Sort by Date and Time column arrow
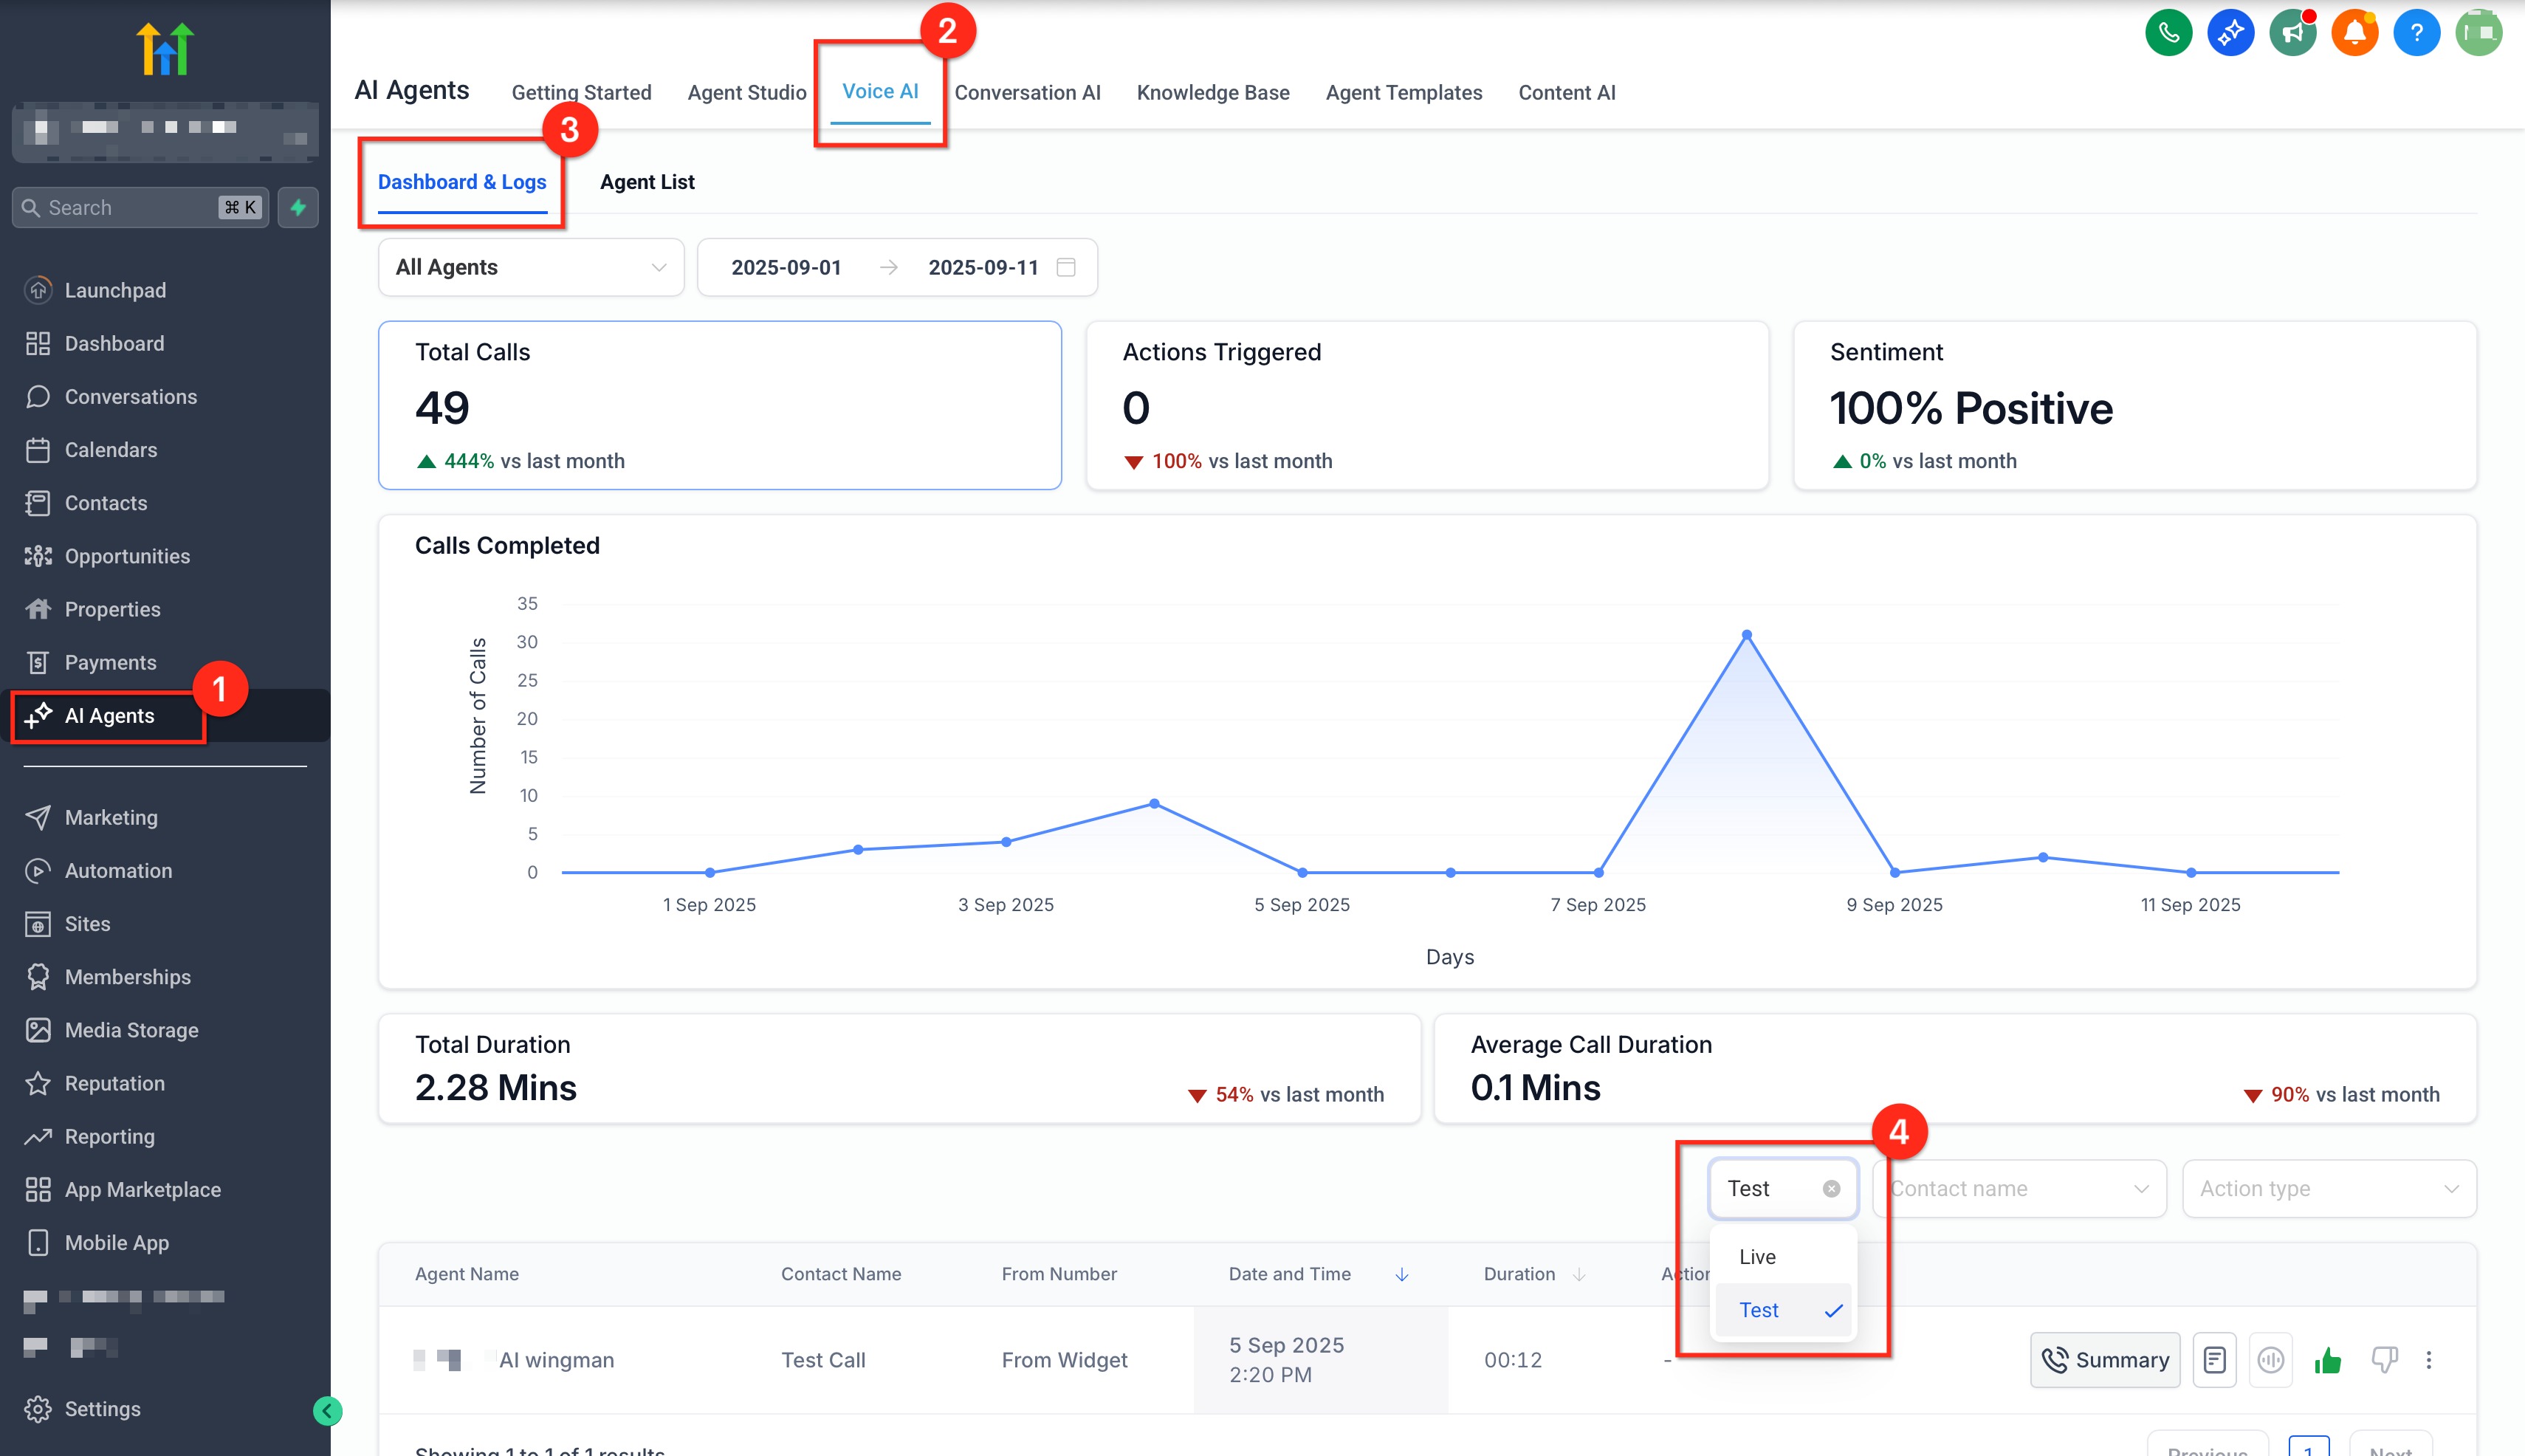2525x1456 pixels. tap(1402, 1274)
